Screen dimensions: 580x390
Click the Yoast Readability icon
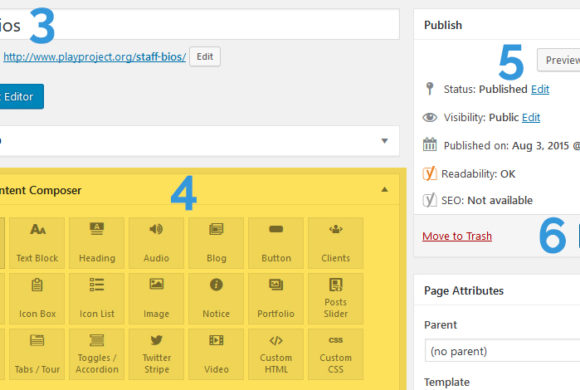point(430,173)
